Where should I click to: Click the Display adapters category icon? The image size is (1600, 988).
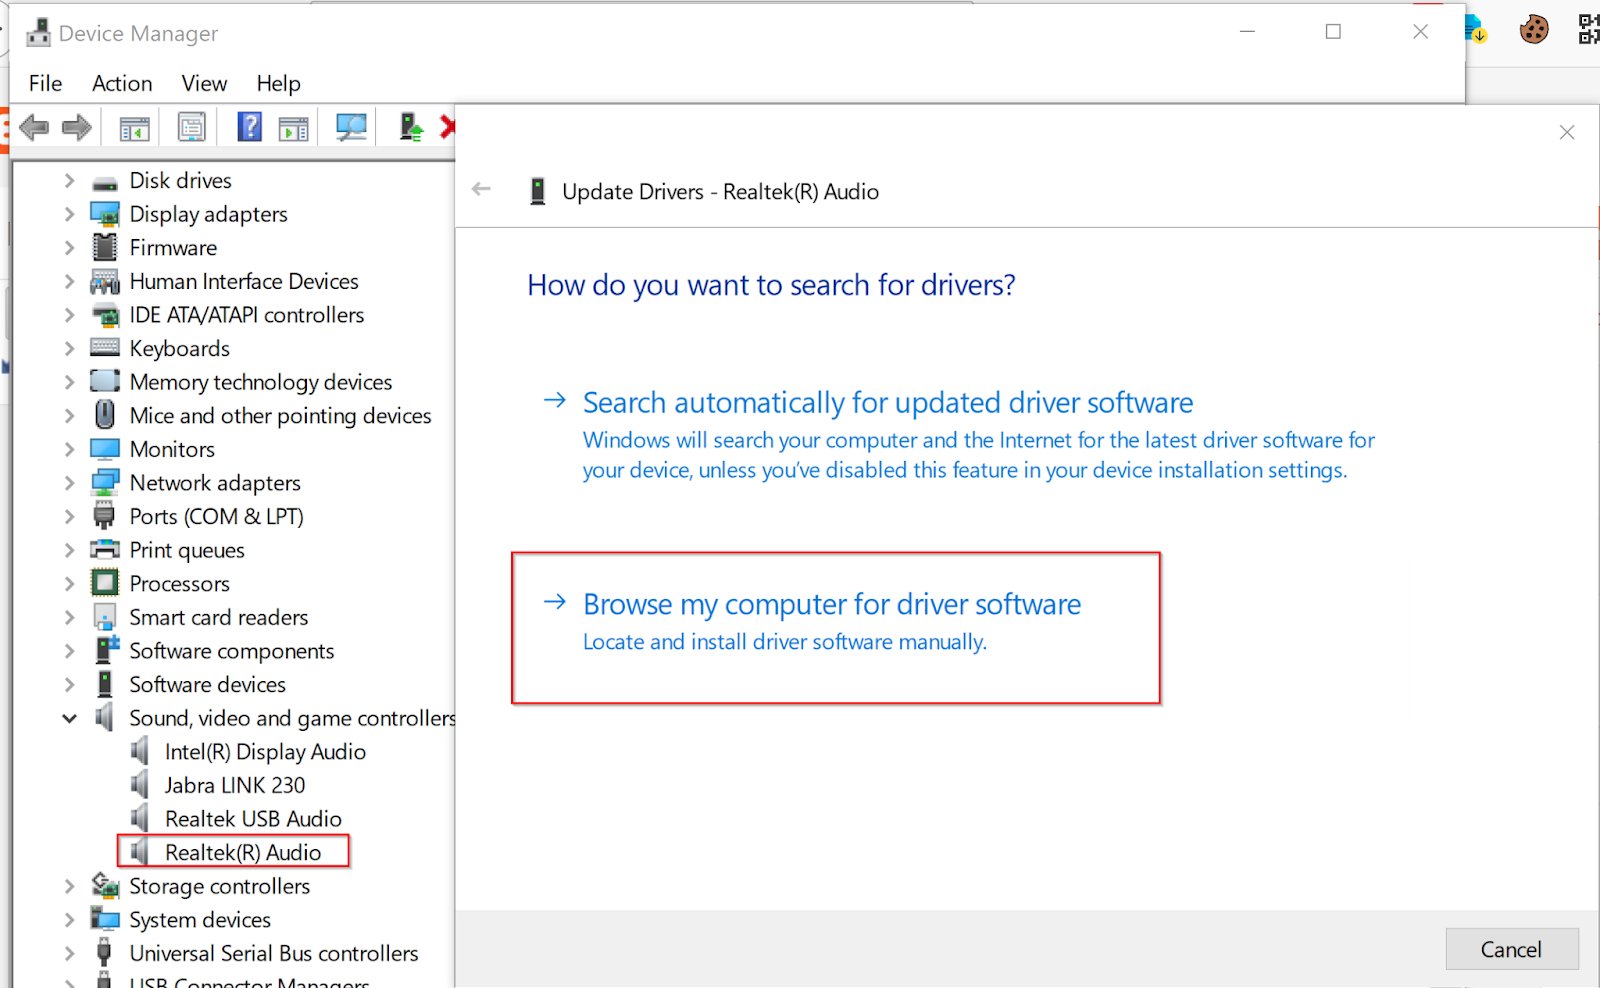[x=105, y=214]
